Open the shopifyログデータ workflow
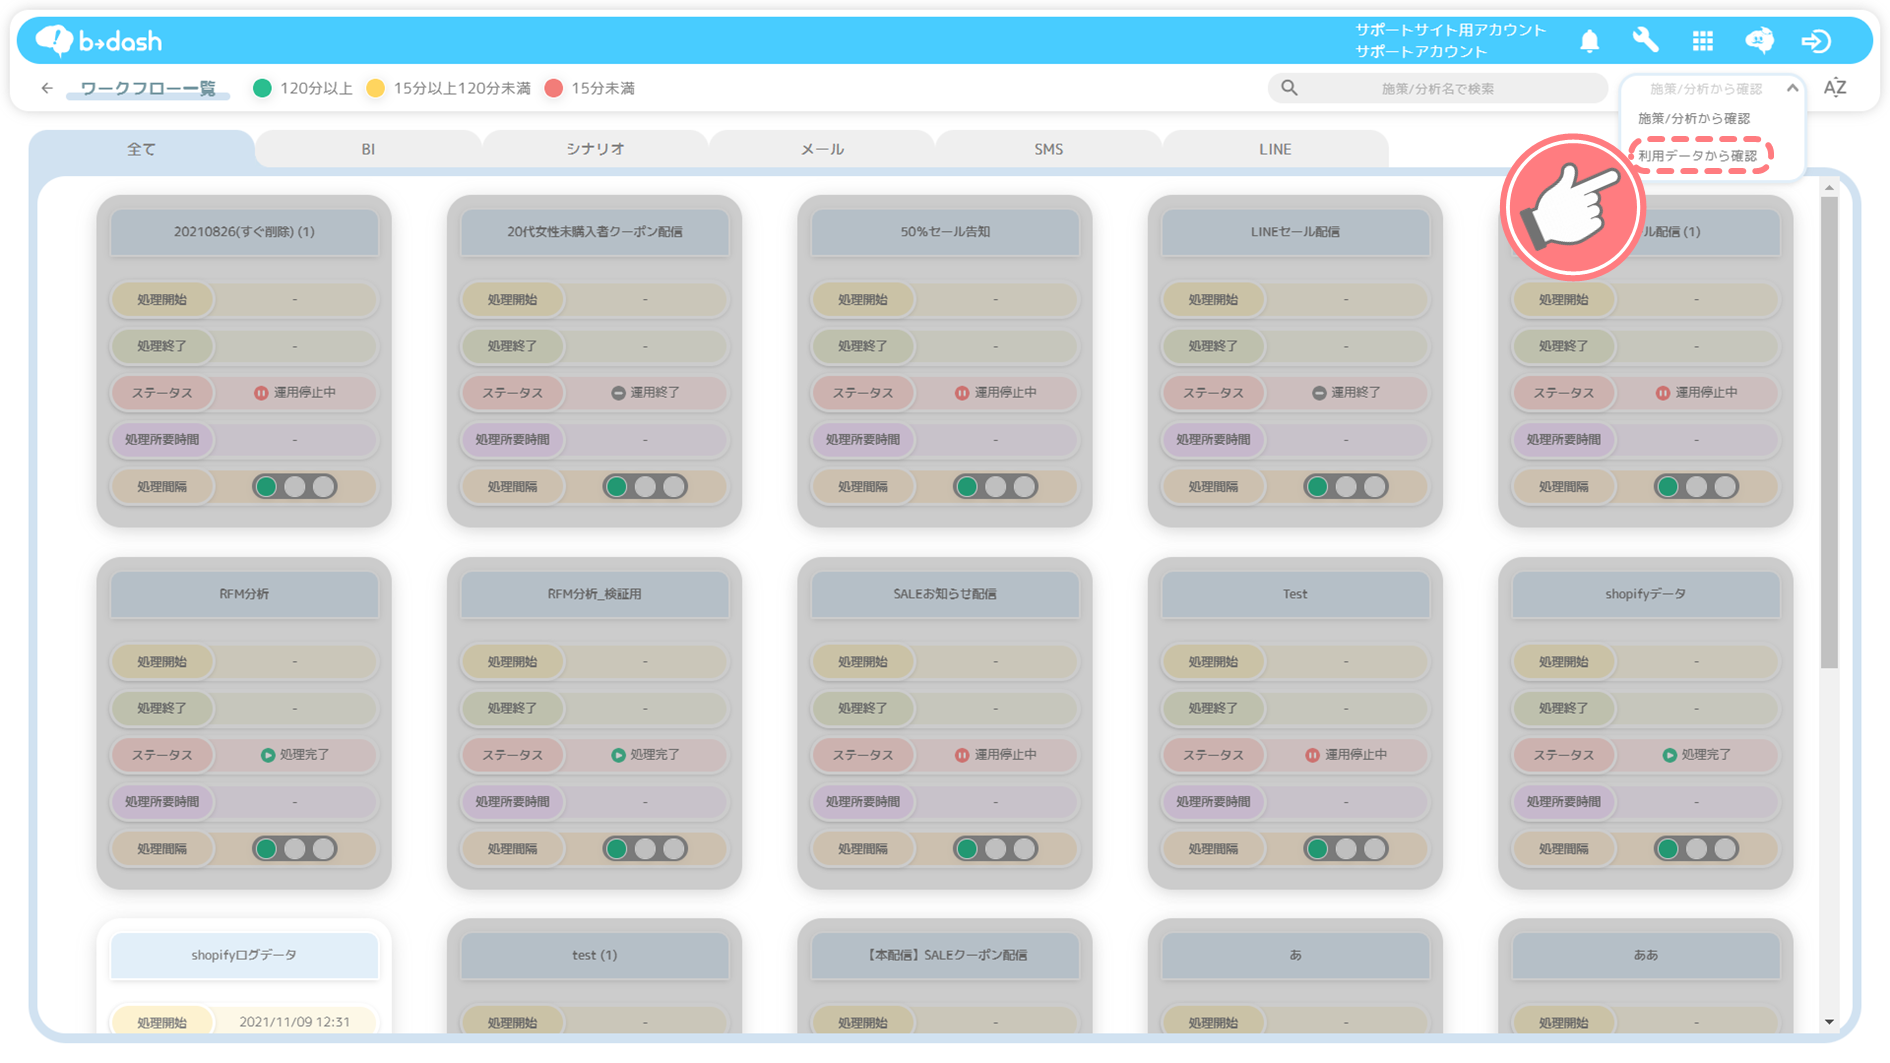Image resolution: width=1890 pixels, height=1063 pixels. click(x=244, y=955)
